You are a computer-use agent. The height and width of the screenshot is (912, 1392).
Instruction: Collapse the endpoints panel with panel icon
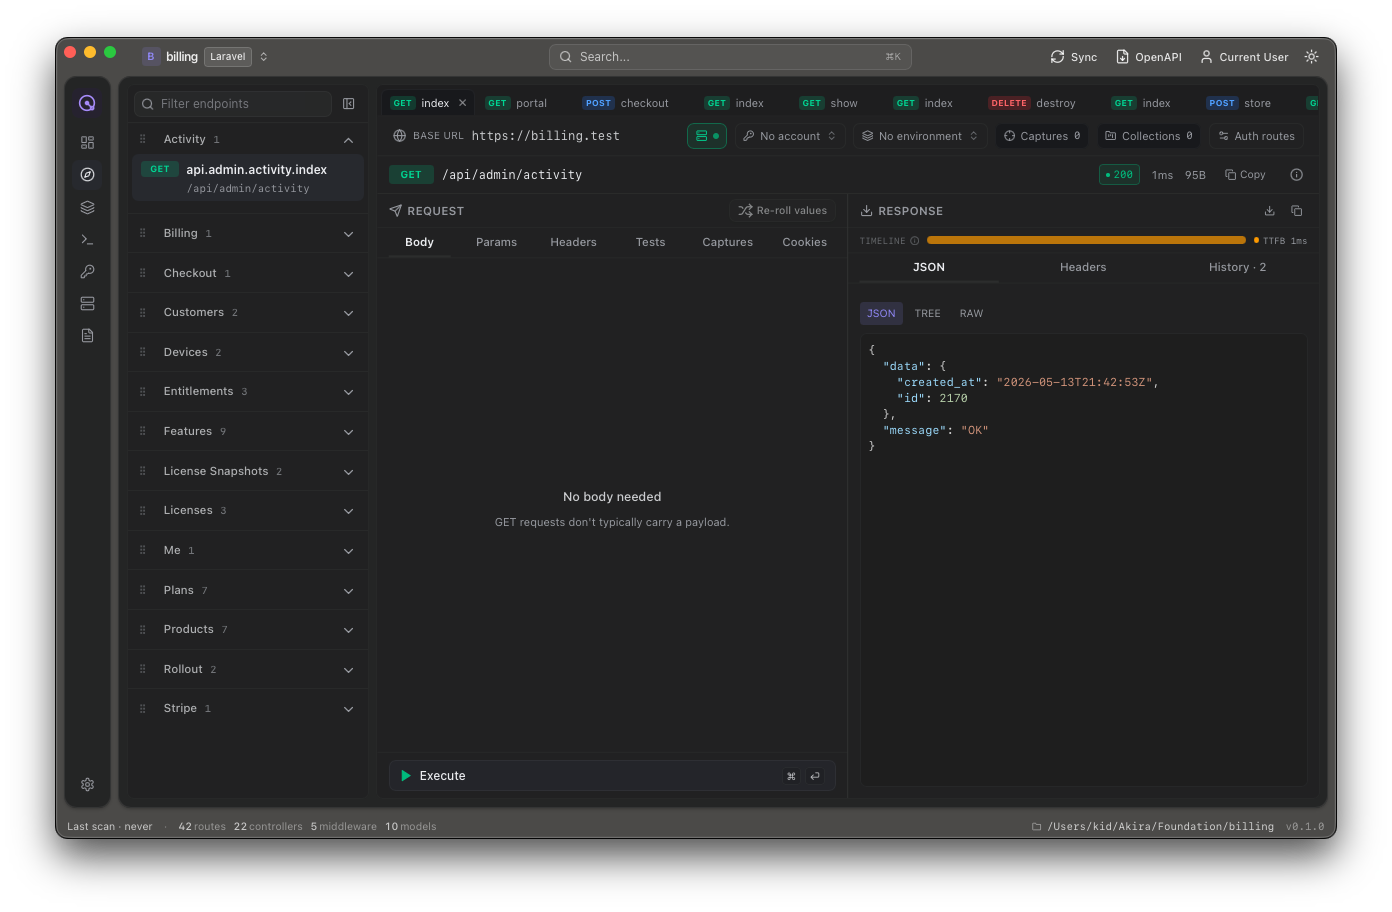[x=349, y=104]
